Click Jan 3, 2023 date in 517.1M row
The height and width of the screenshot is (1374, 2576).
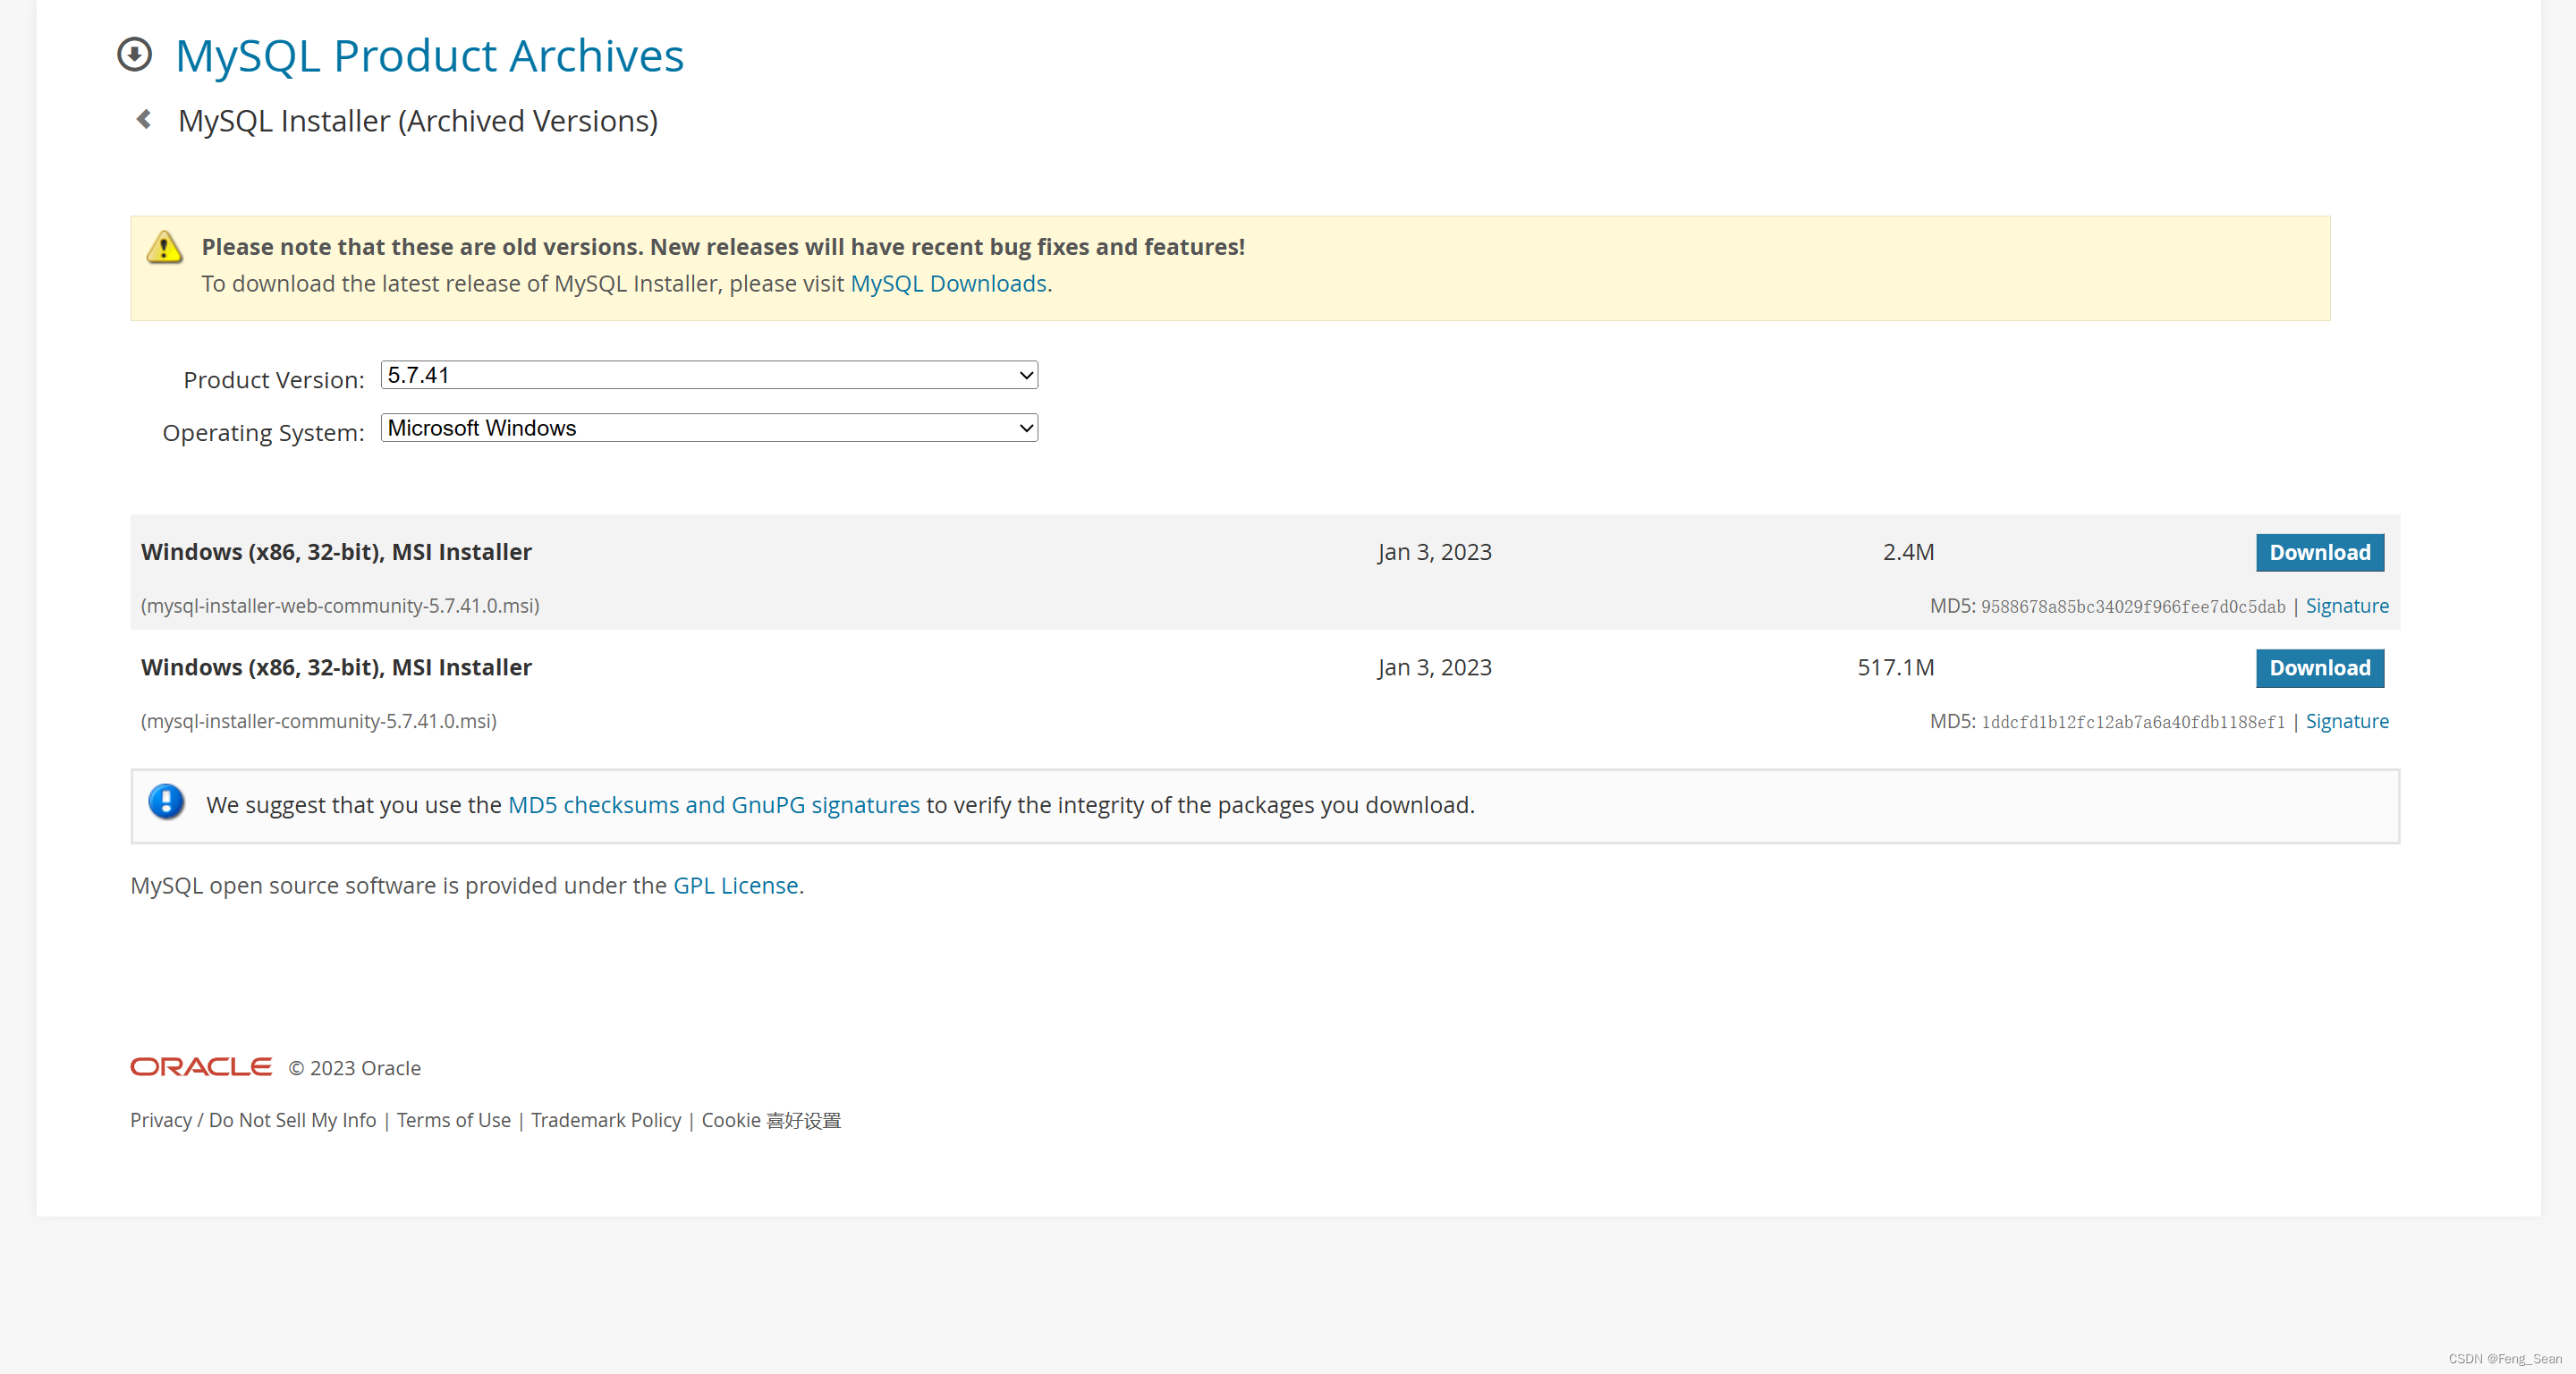click(x=1434, y=668)
